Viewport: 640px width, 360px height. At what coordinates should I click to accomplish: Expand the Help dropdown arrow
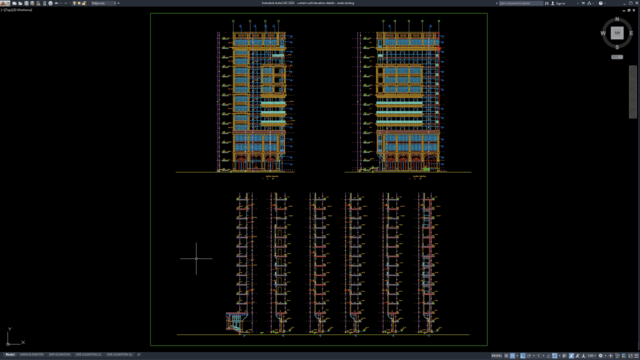coord(605,3)
